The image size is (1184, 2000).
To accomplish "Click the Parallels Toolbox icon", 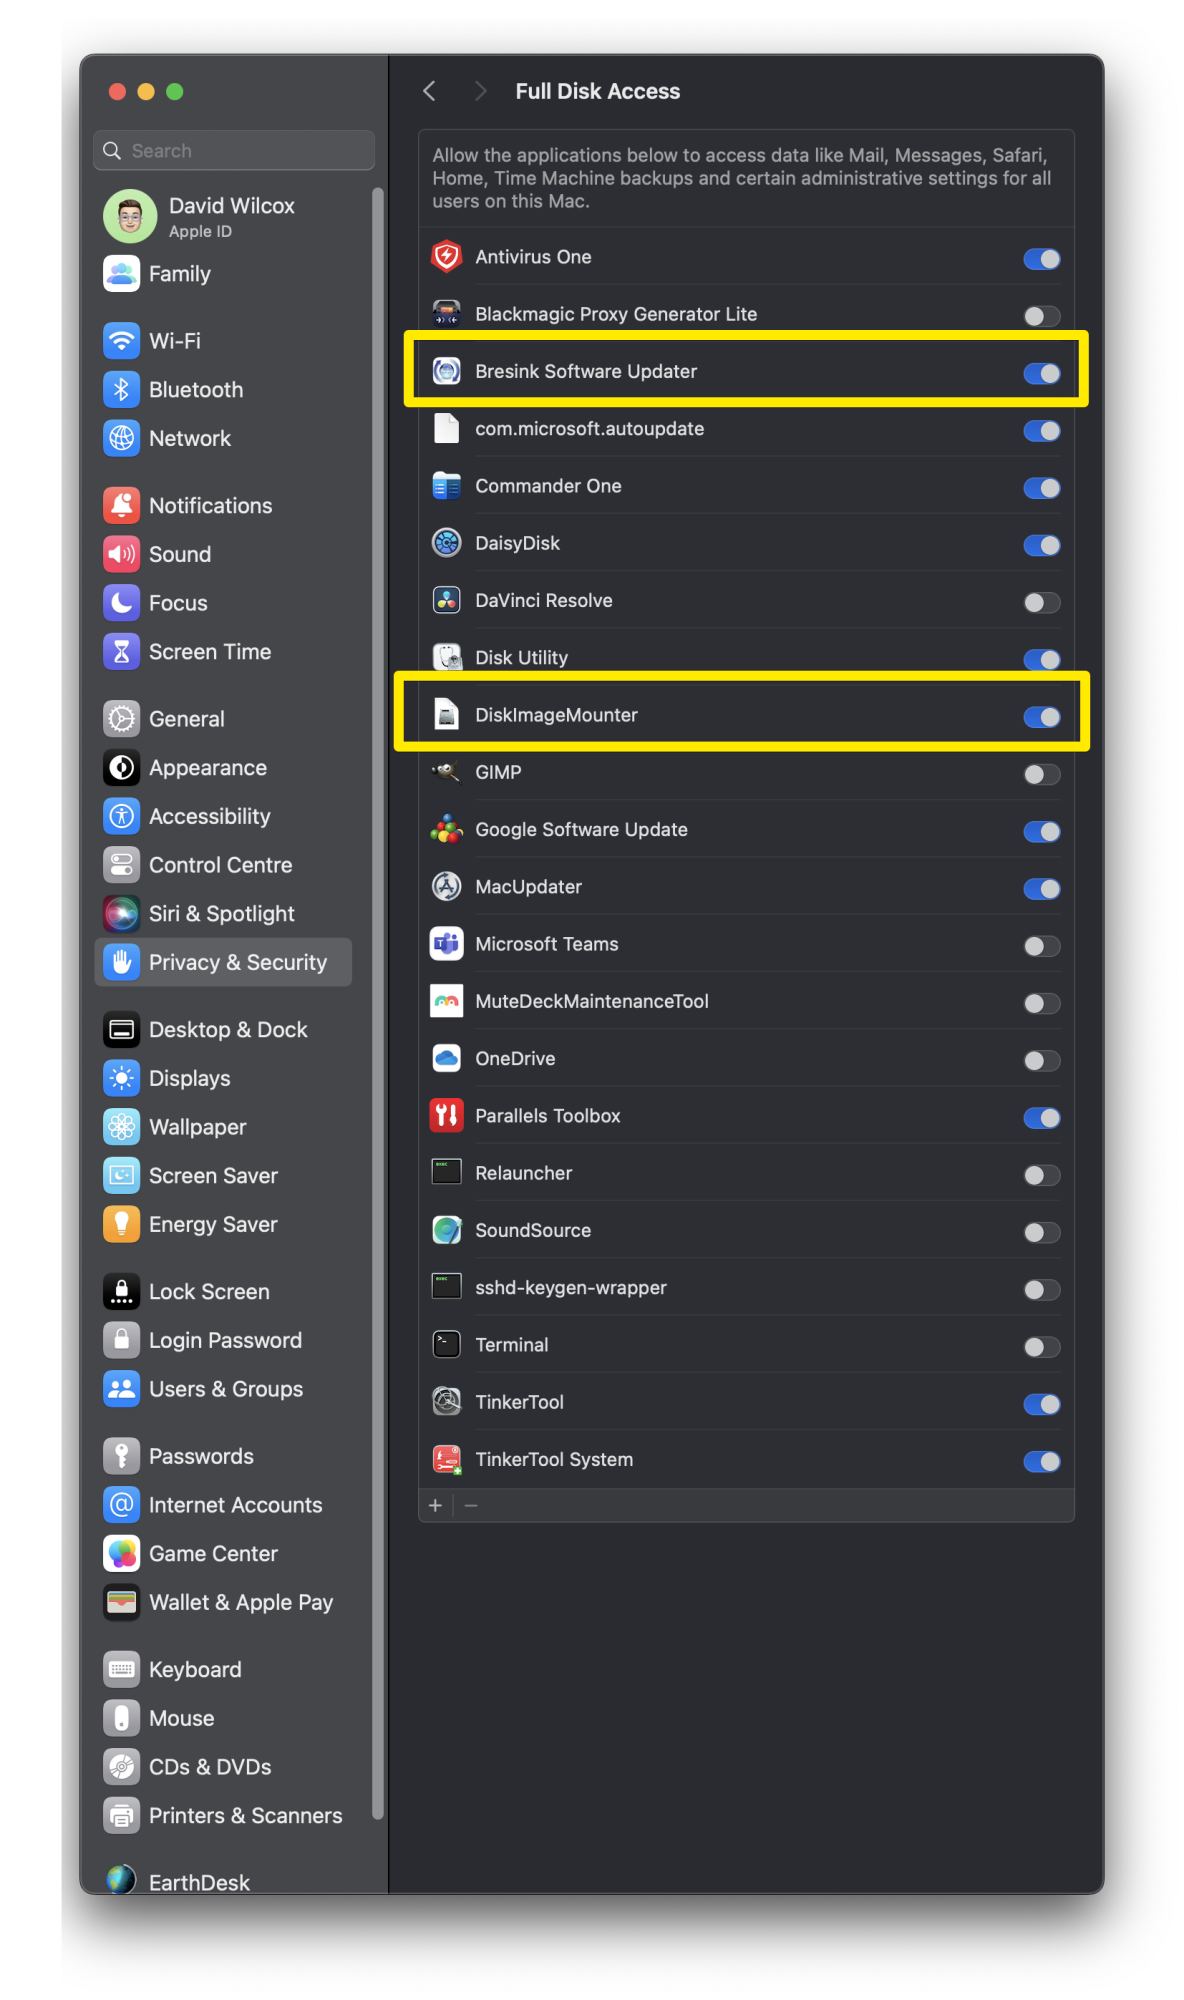I will pos(446,1115).
